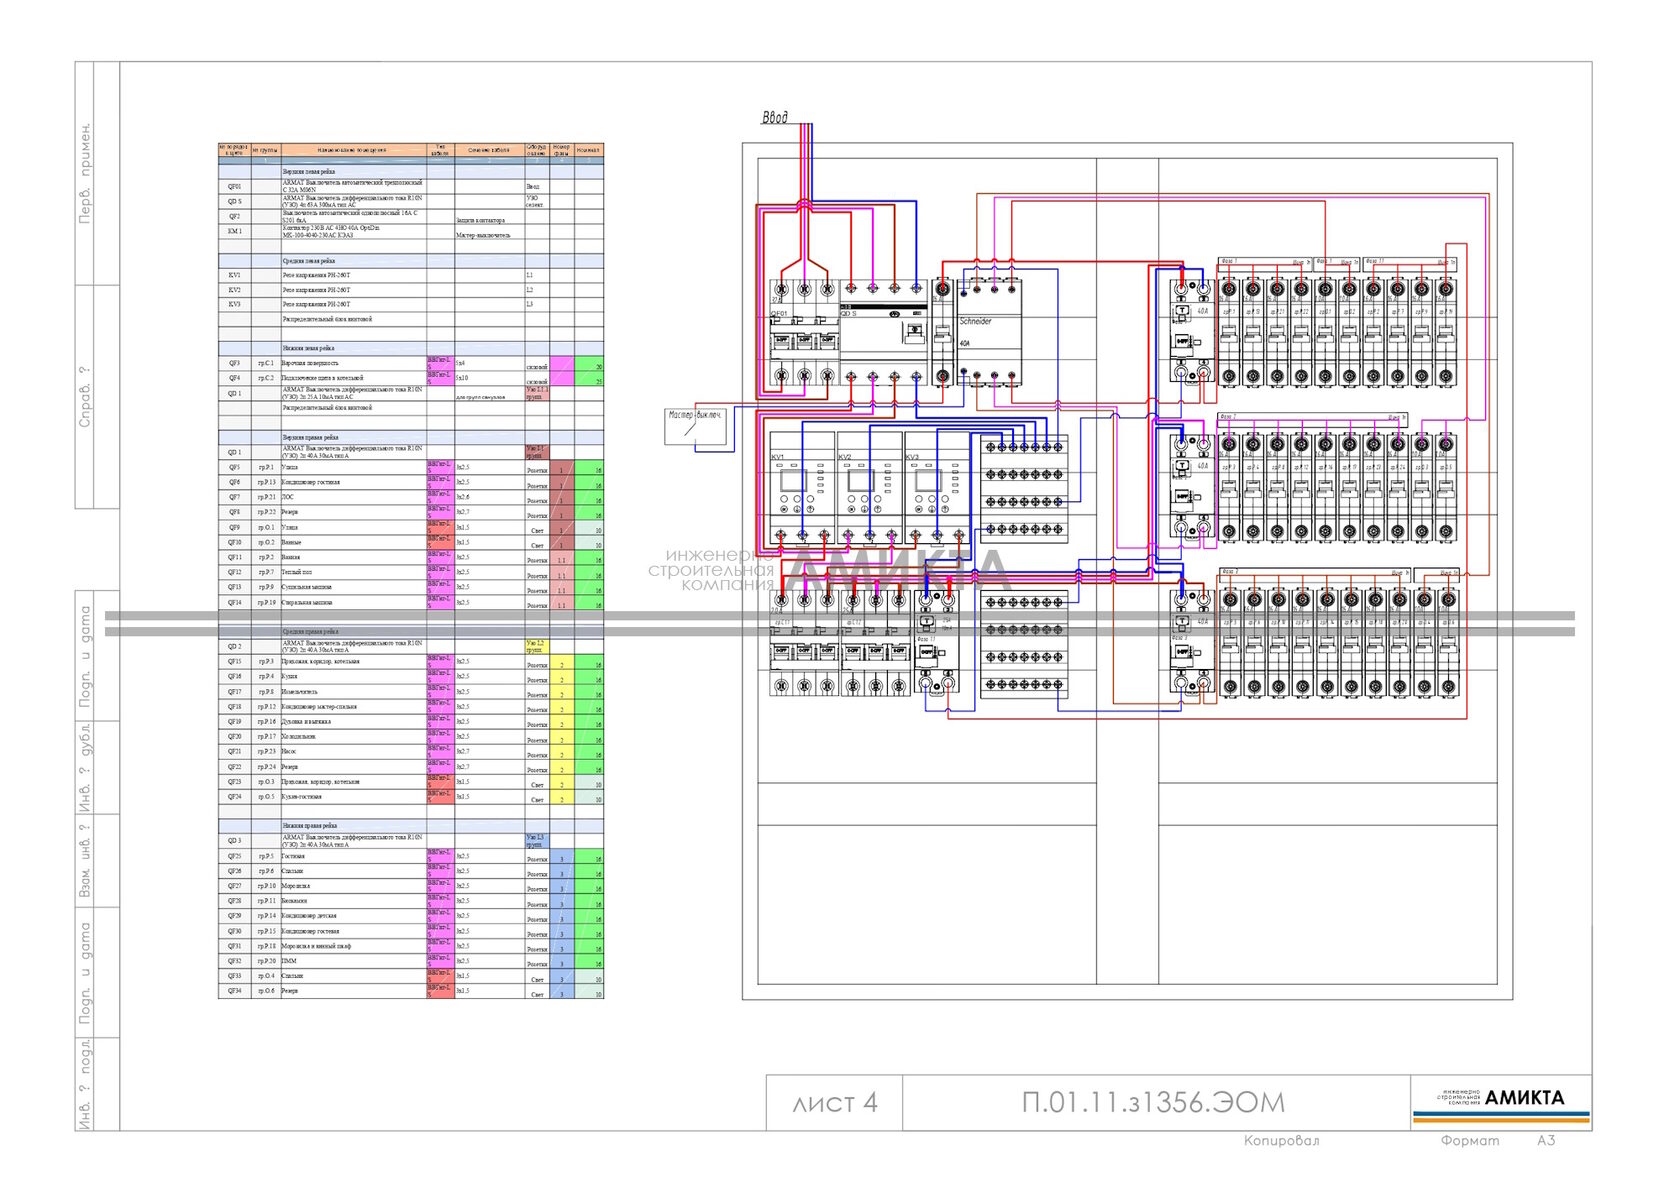Select the QF3 Варочная поверхность row

click(x=411, y=364)
